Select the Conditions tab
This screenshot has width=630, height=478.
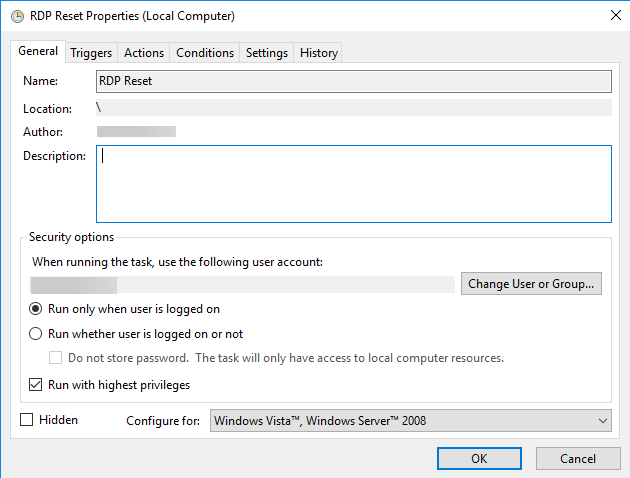pos(205,53)
